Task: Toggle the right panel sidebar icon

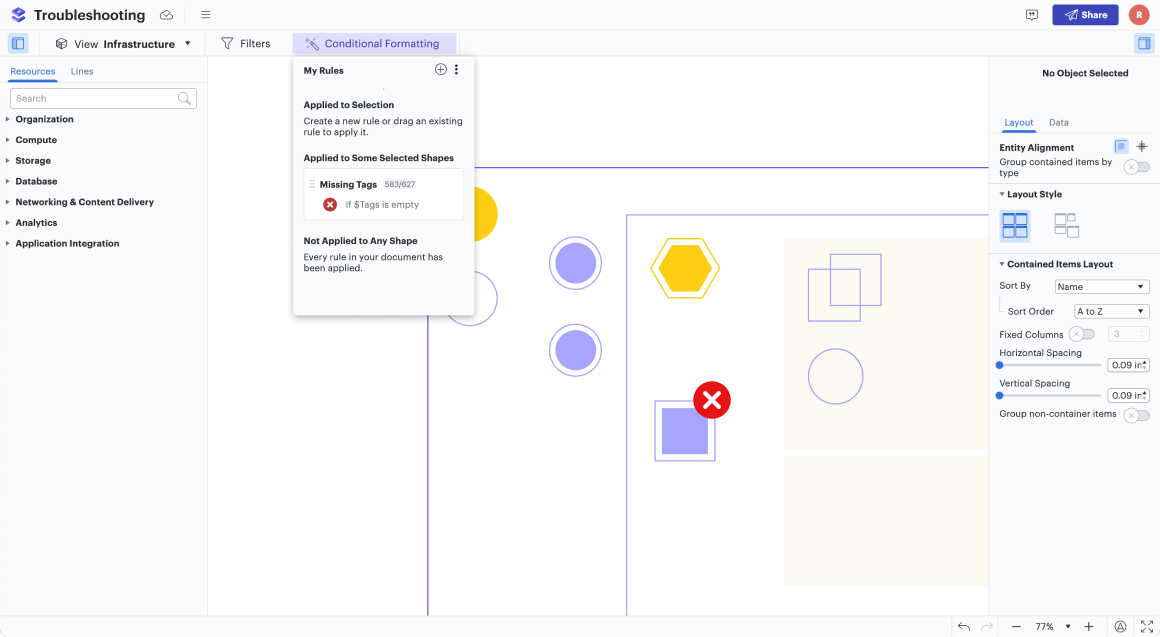Action: pyautogui.click(x=1143, y=44)
